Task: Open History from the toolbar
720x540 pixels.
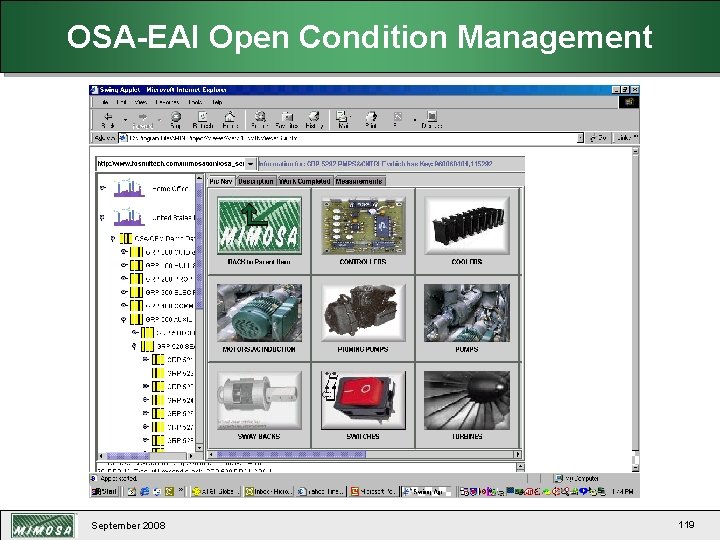Action: pos(314,120)
